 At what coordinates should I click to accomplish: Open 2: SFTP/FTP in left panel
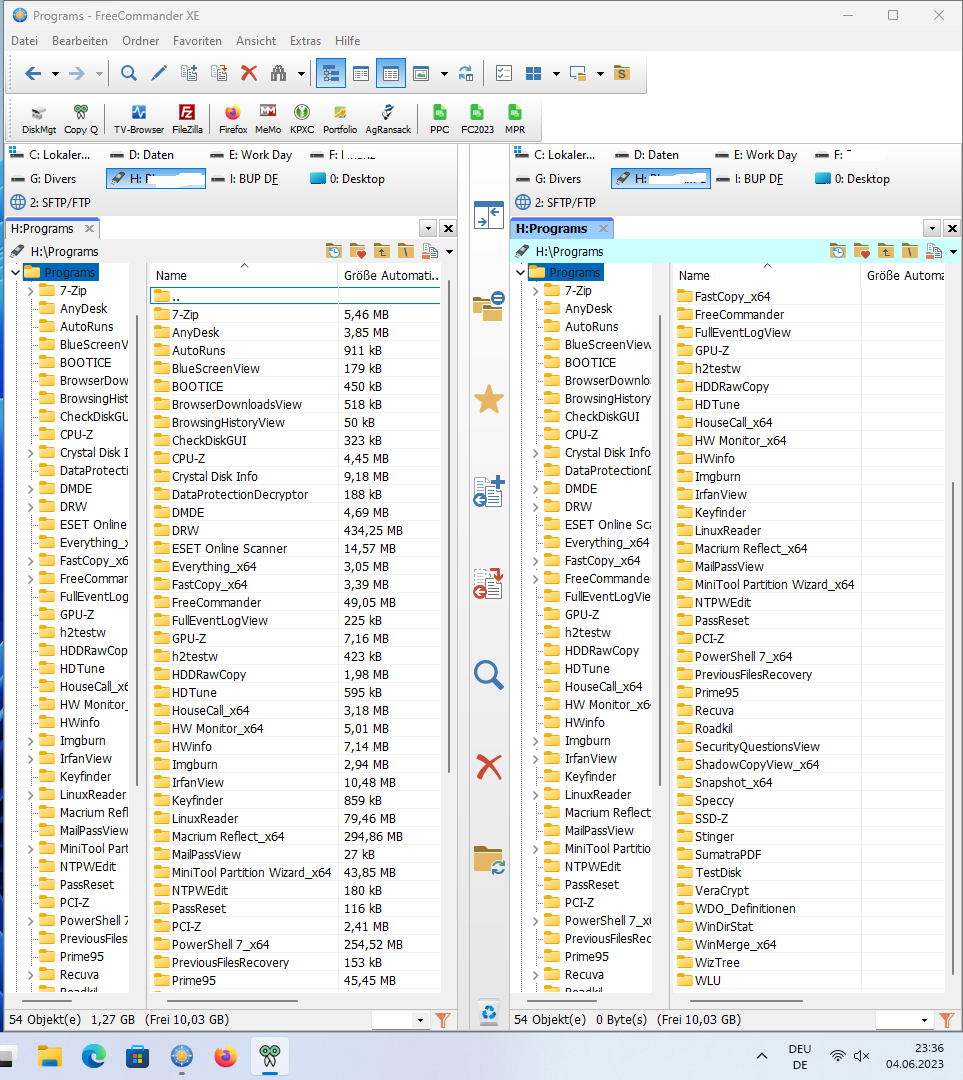pos(51,202)
